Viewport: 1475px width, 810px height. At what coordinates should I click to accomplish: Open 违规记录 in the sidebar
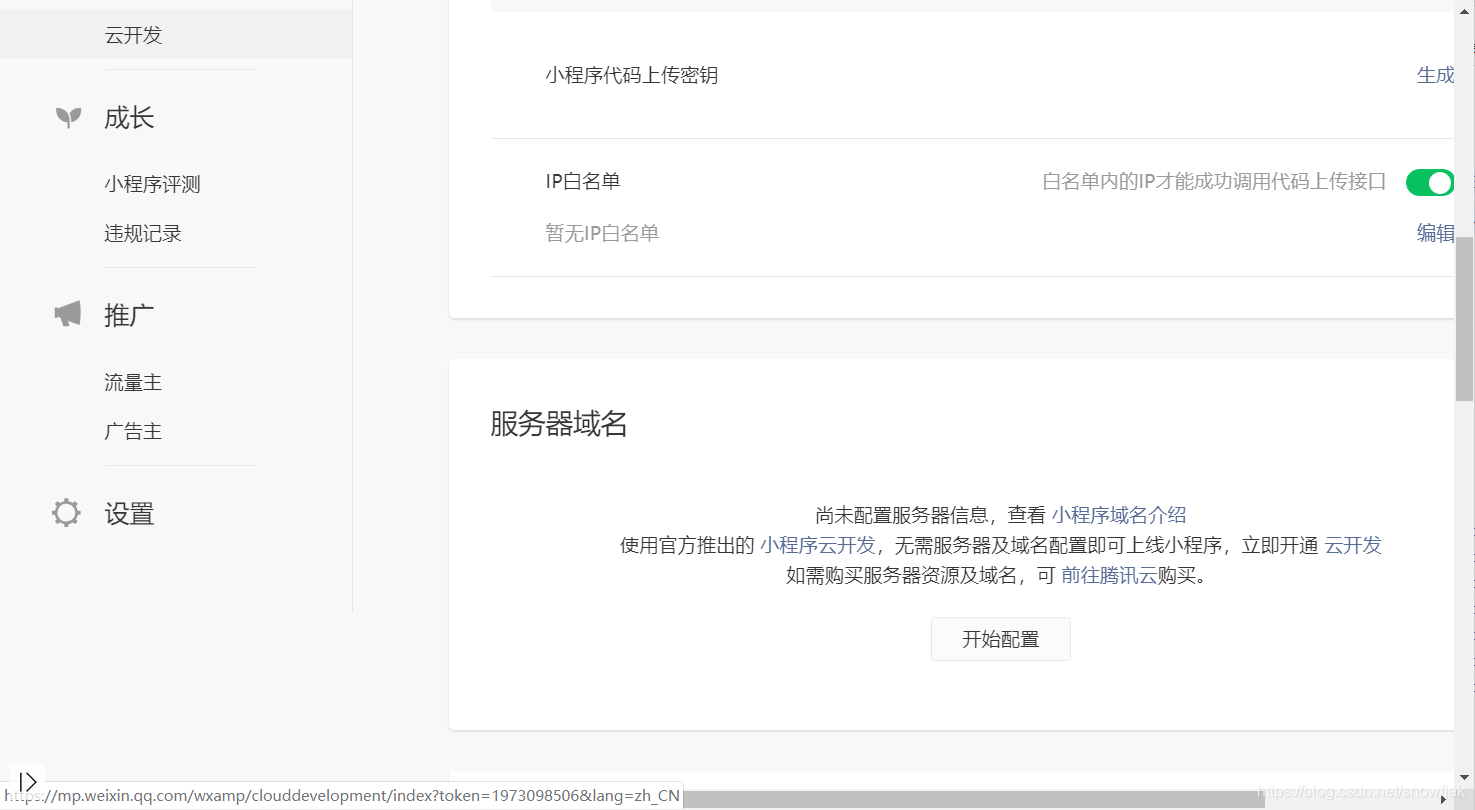coord(143,233)
